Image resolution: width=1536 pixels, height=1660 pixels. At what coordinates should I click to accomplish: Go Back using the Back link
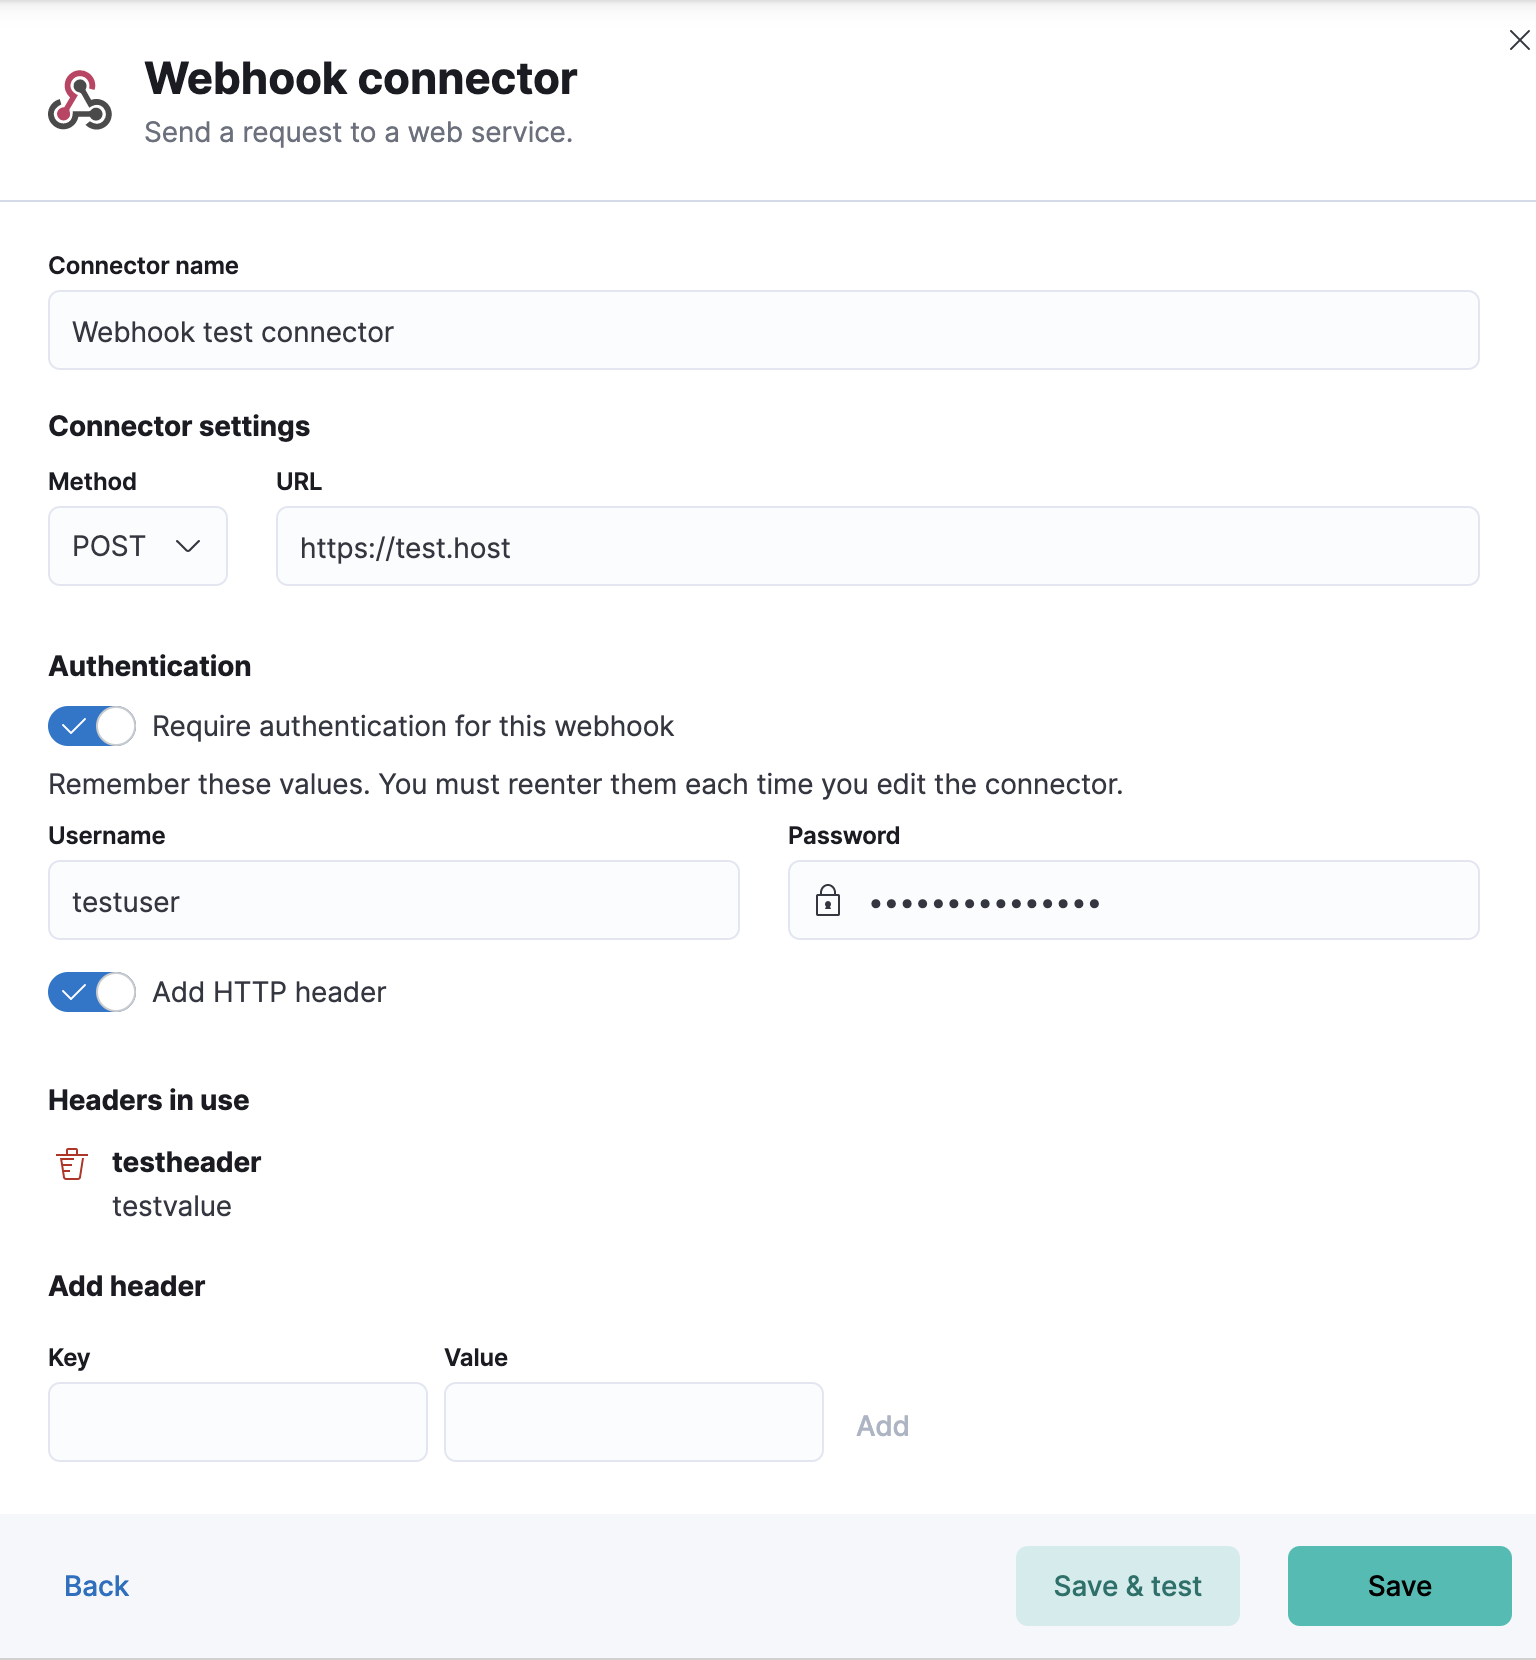pos(95,1585)
